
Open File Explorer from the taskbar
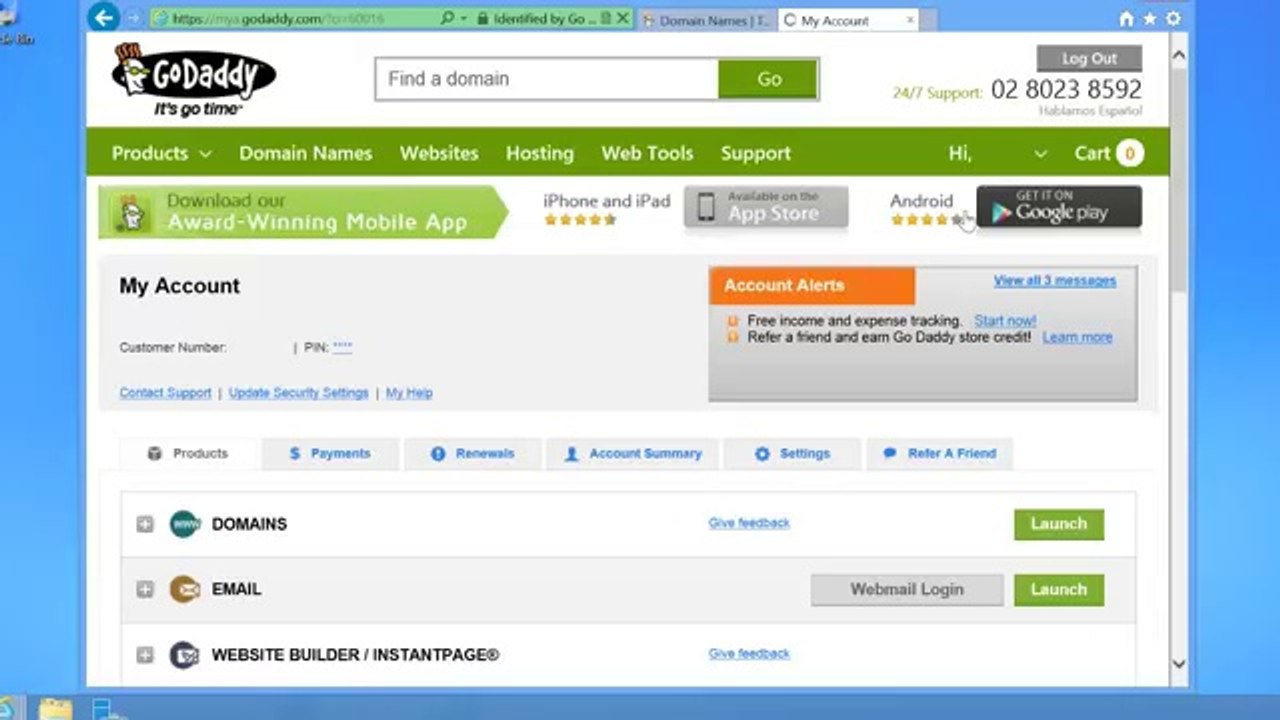pyautogui.click(x=56, y=708)
